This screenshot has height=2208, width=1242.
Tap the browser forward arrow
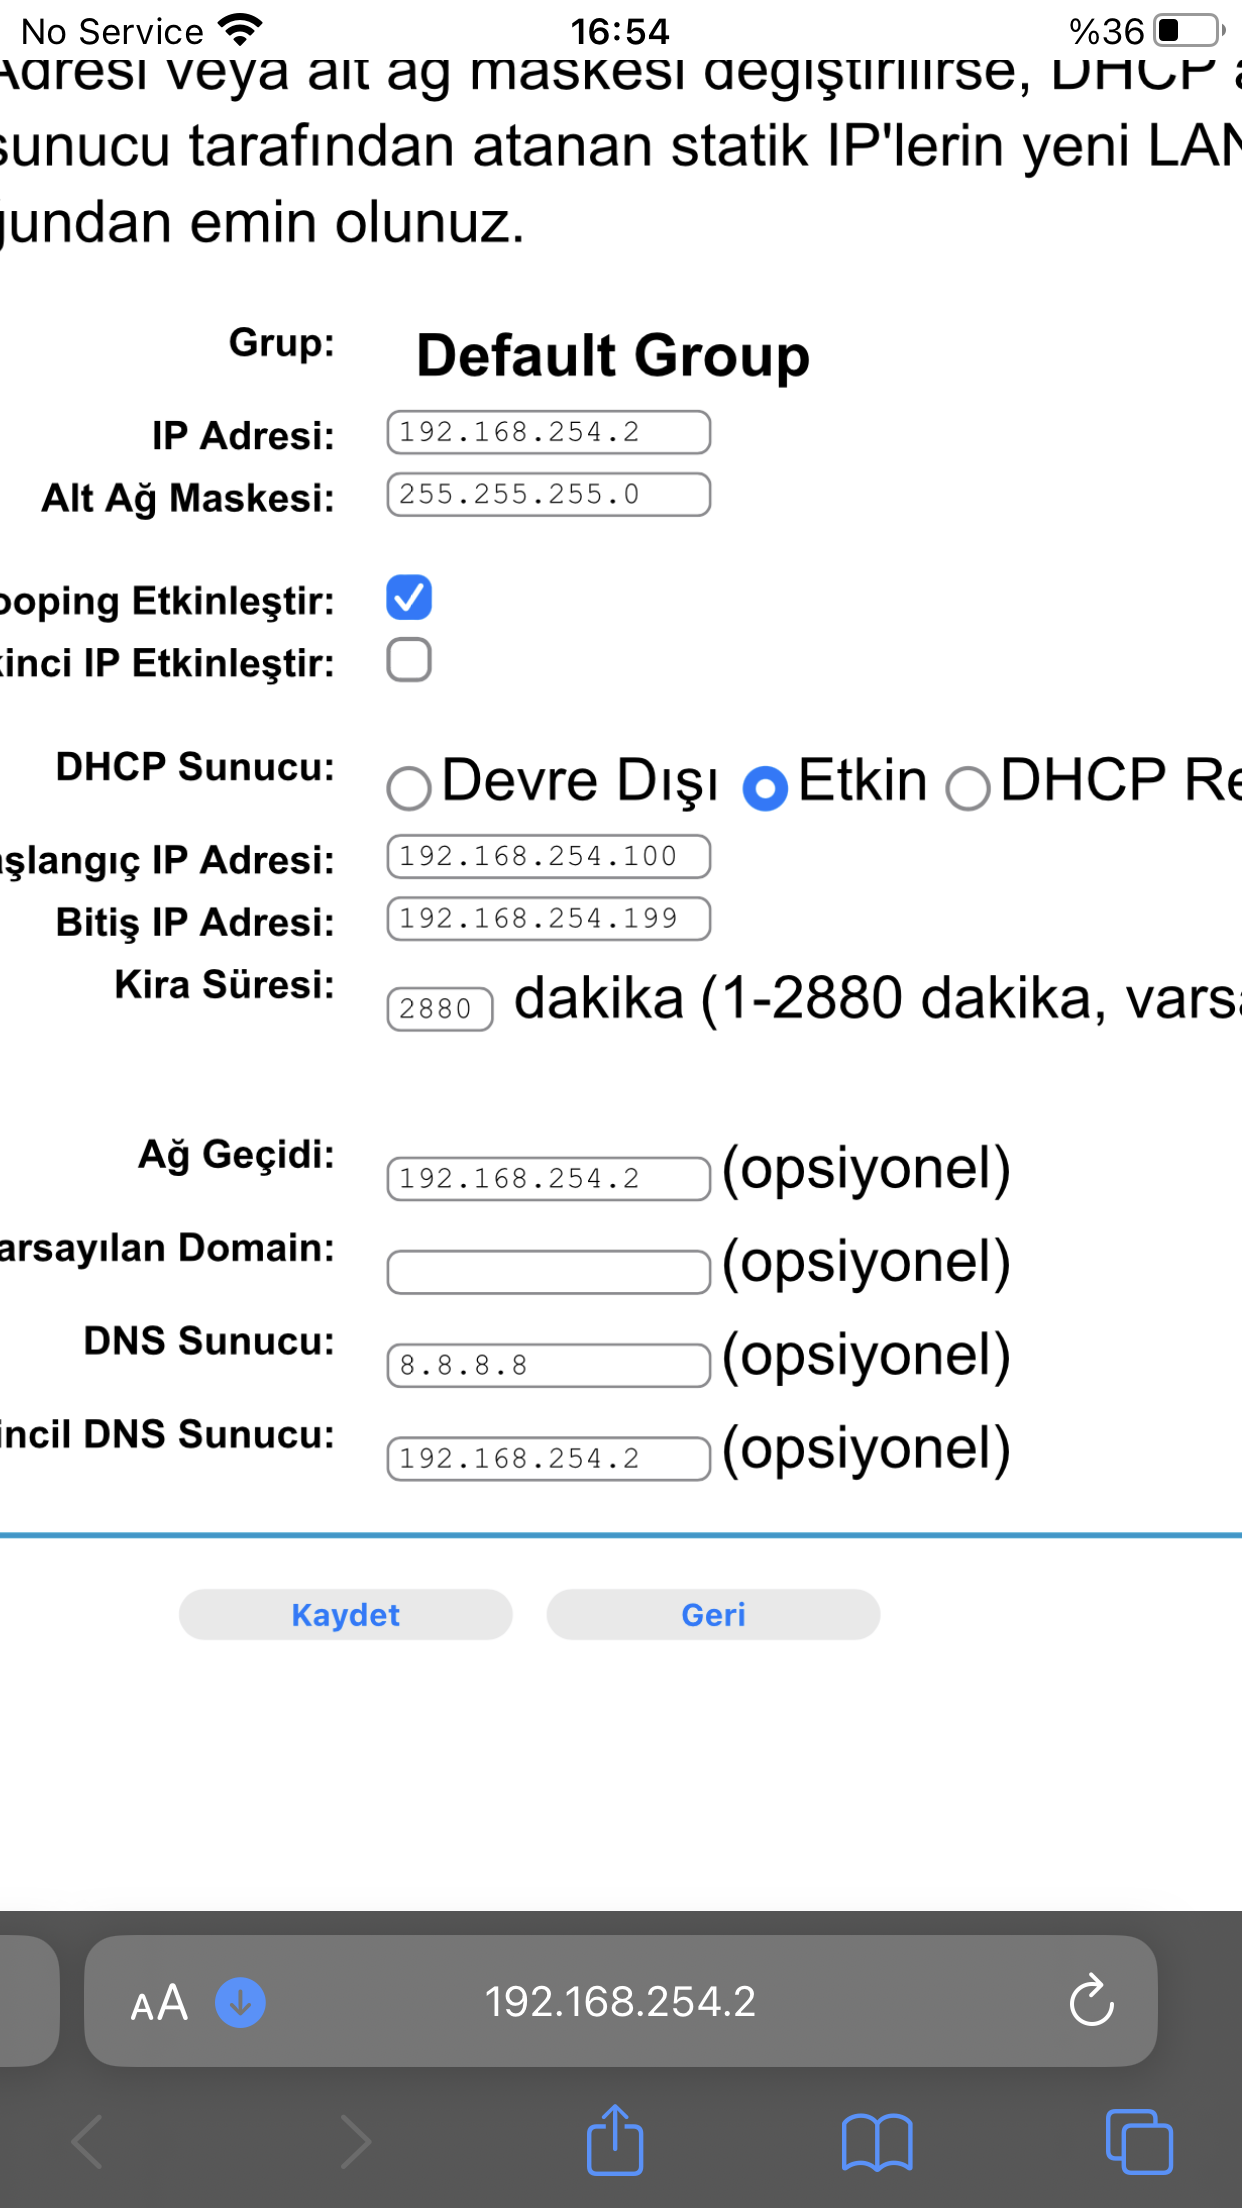[355, 2142]
